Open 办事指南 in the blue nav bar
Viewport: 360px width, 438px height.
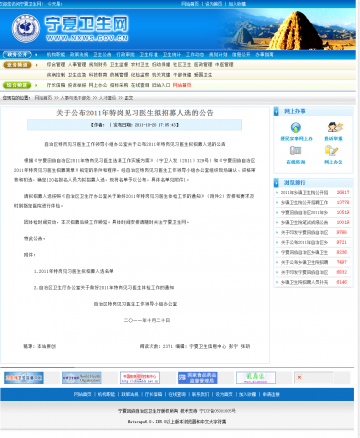pos(264,54)
